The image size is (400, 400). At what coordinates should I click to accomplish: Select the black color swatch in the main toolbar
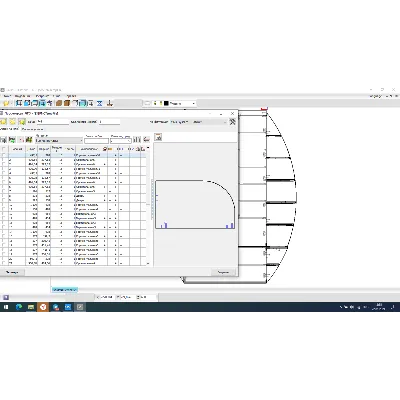point(166,104)
